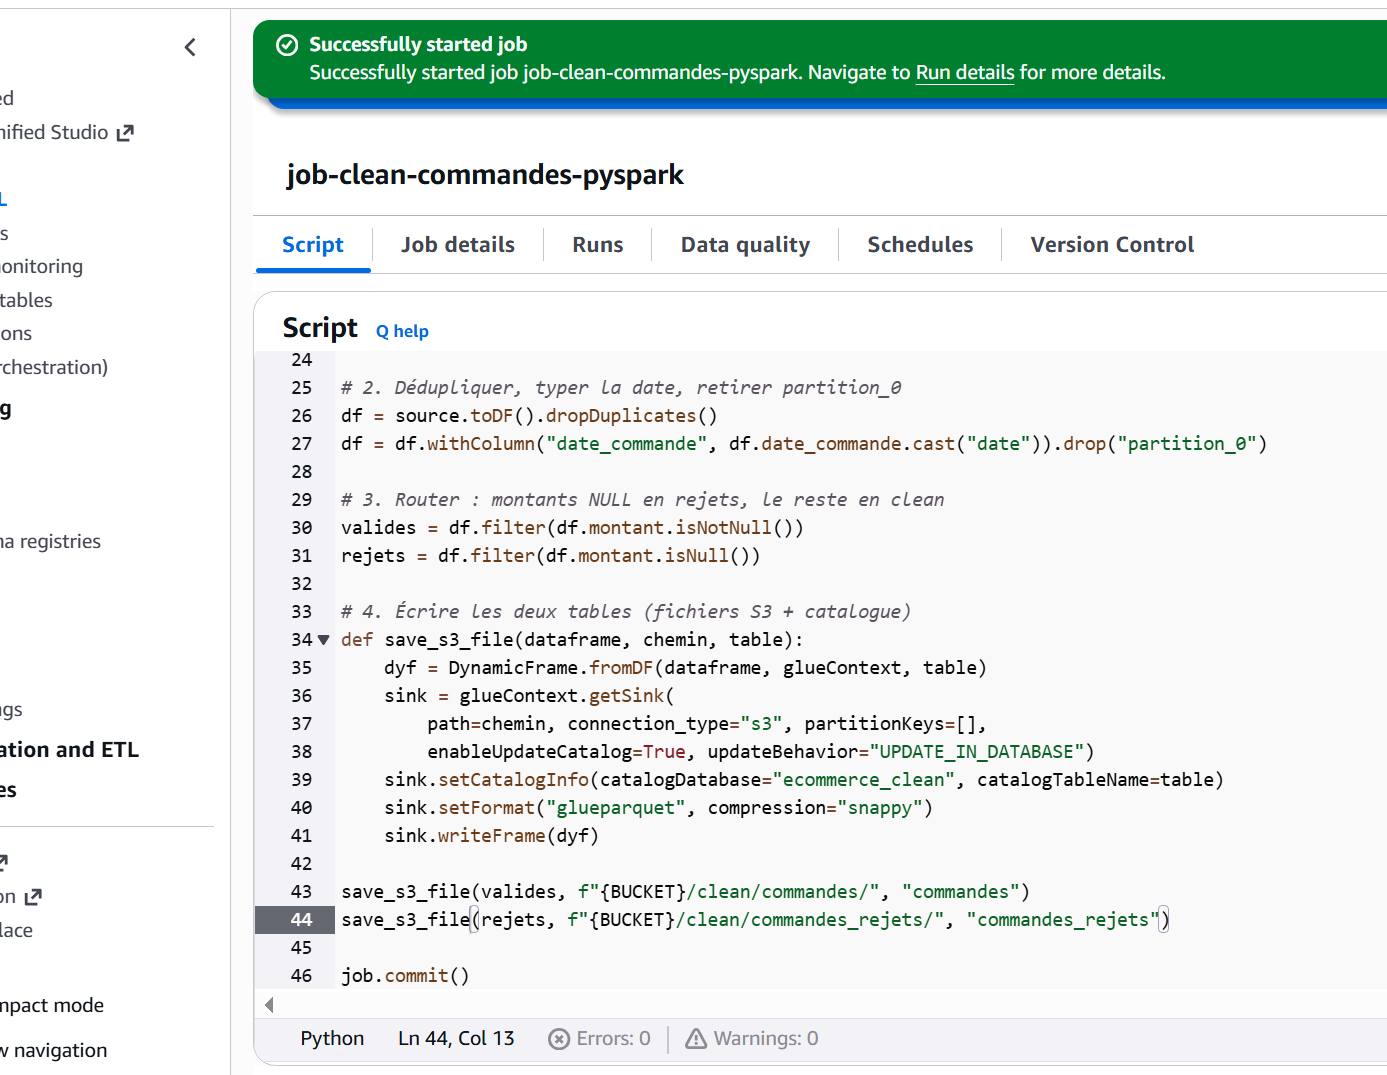1387x1075 pixels.
Task: Click the onitoring sidebar item
Action: [x=41, y=267]
